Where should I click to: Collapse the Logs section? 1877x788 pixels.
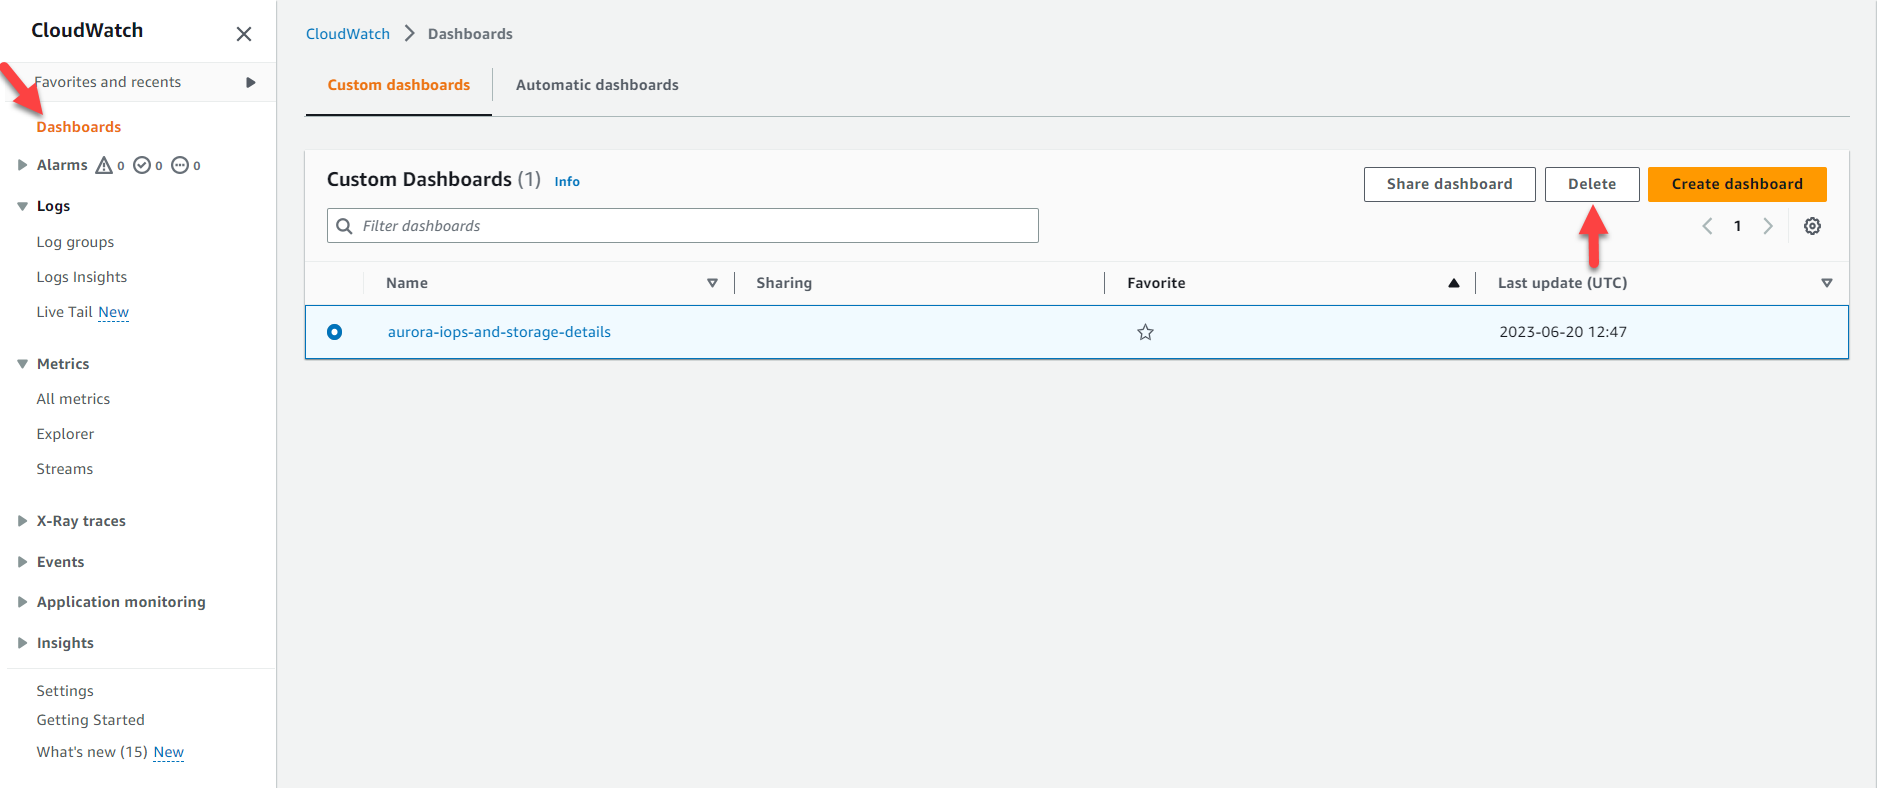(x=22, y=206)
